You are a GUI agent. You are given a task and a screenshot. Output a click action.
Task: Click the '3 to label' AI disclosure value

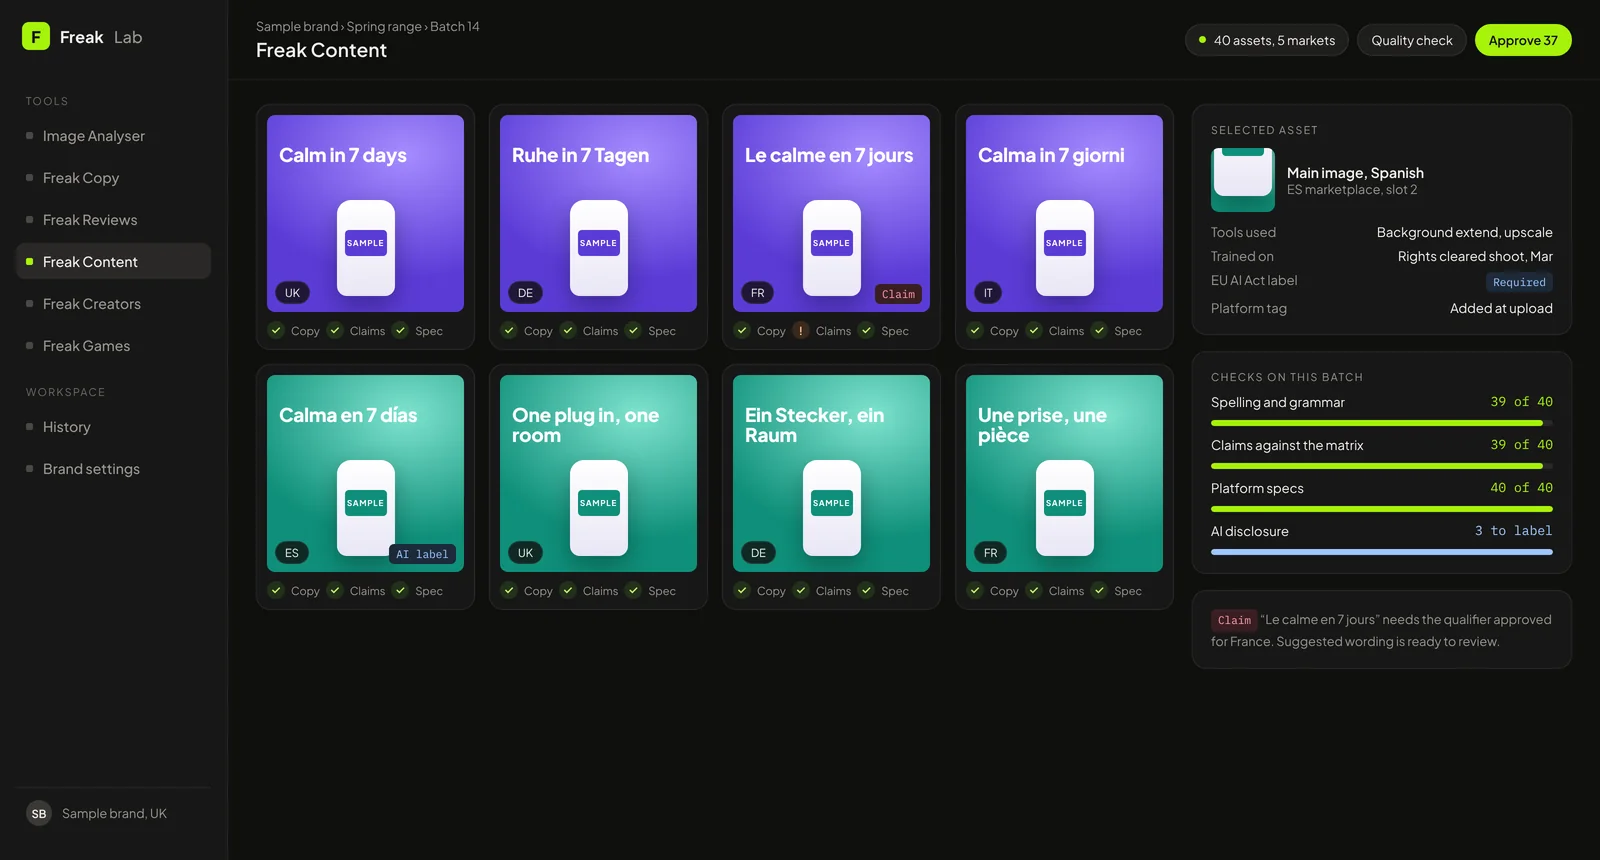[1513, 531]
